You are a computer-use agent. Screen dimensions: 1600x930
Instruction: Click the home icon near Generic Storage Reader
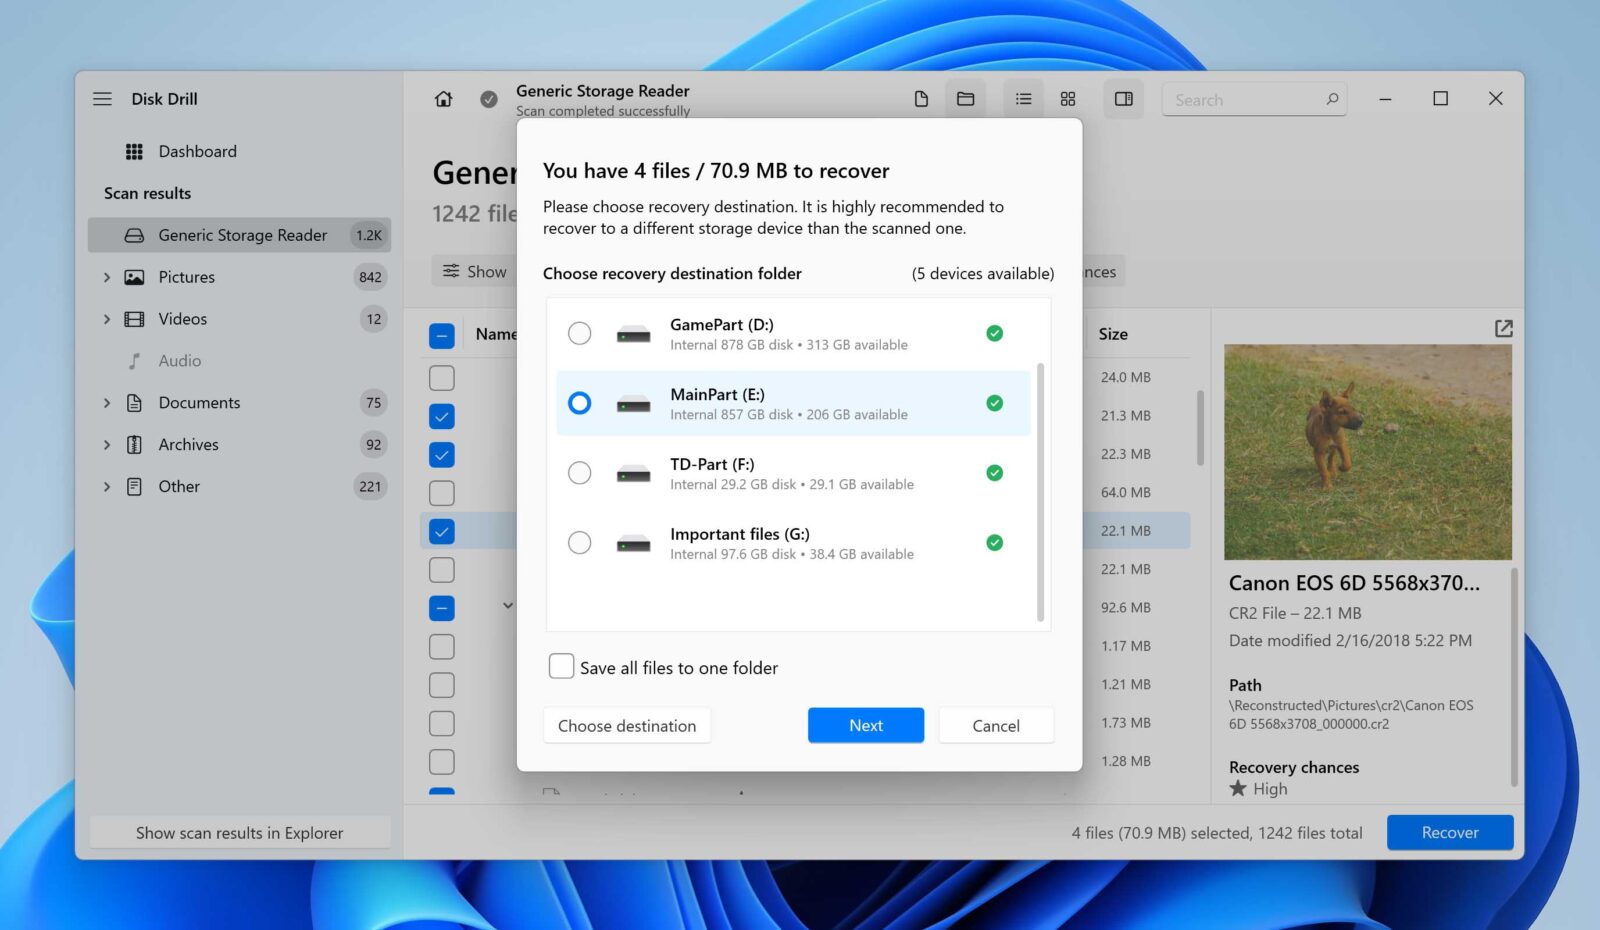click(442, 99)
